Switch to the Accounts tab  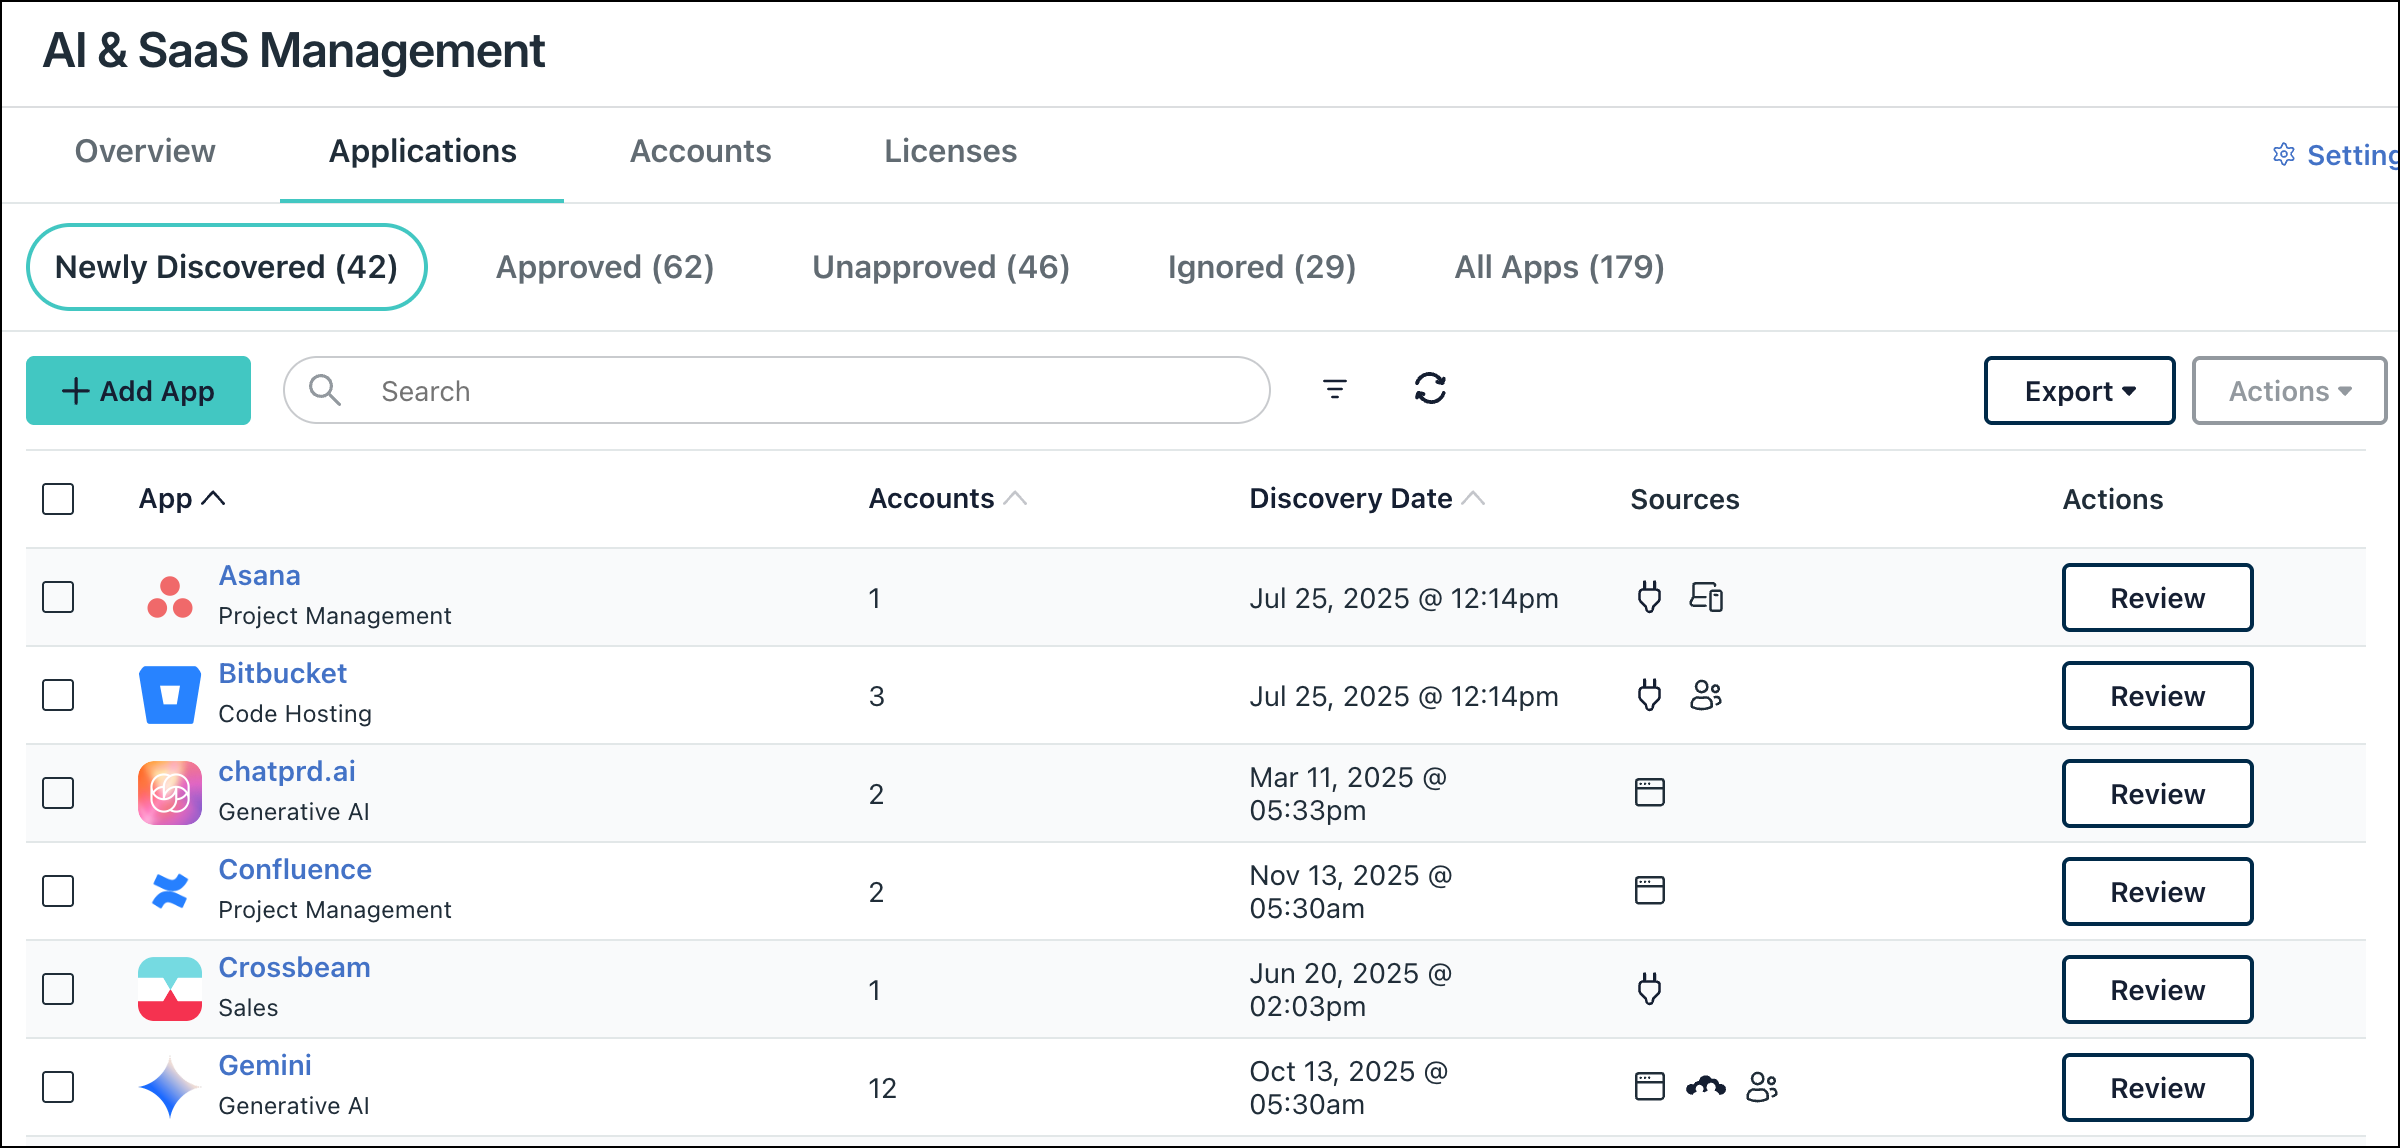pyautogui.click(x=700, y=151)
